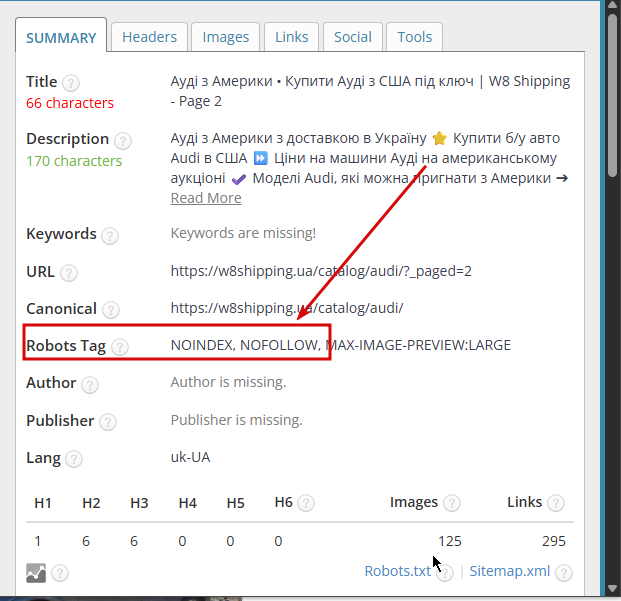Open the chart statistics icon
621x601 pixels.
click(36, 573)
